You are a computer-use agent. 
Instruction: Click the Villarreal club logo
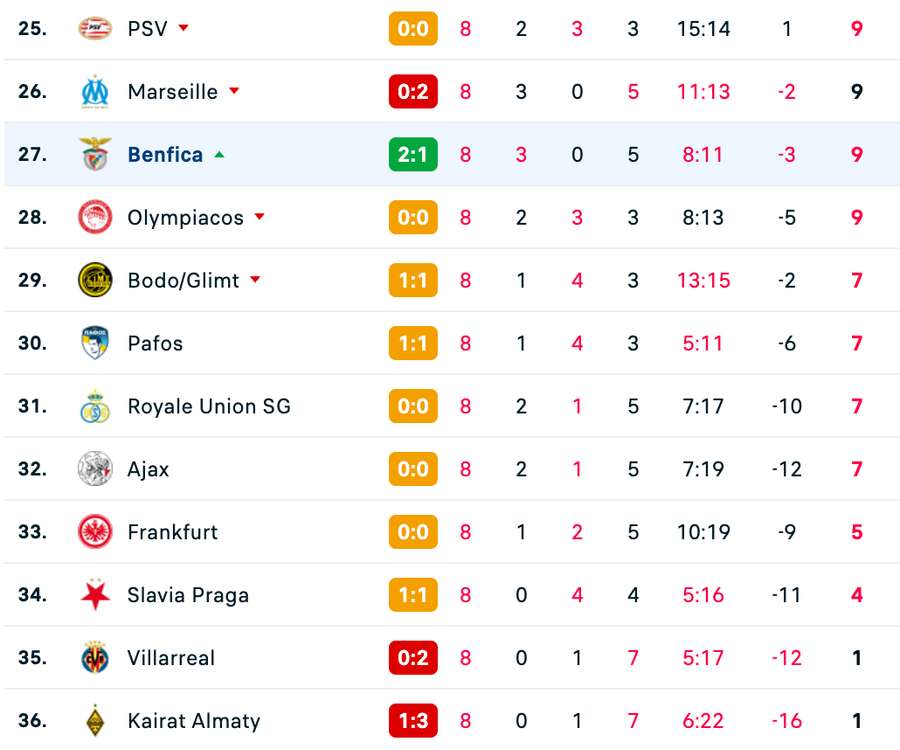coord(97,658)
